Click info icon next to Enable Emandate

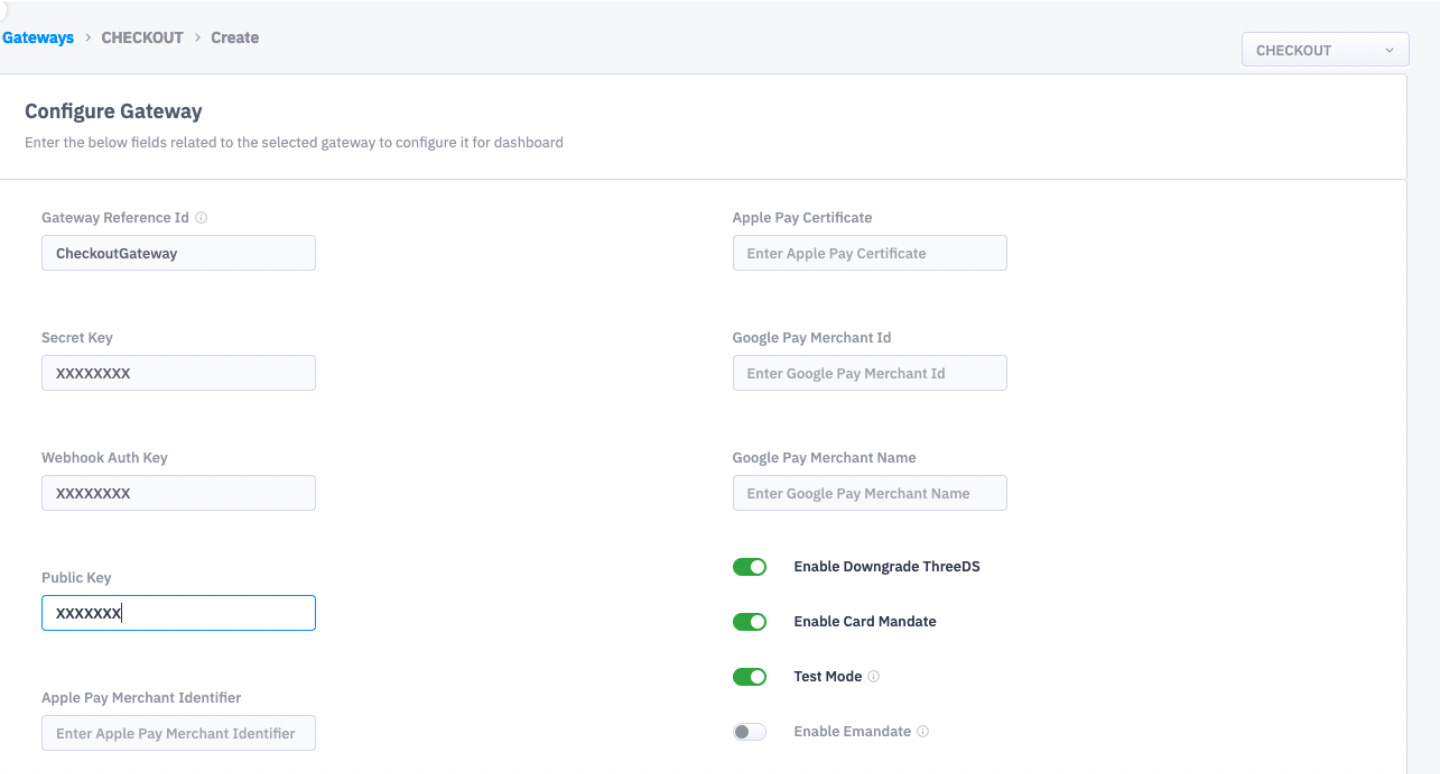(x=923, y=732)
